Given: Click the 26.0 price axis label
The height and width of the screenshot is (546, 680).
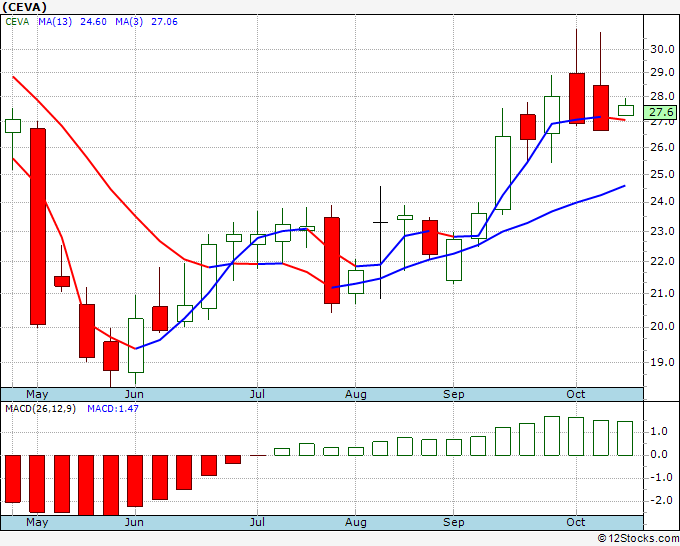Looking at the screenshot, I should tap(662, 147).
